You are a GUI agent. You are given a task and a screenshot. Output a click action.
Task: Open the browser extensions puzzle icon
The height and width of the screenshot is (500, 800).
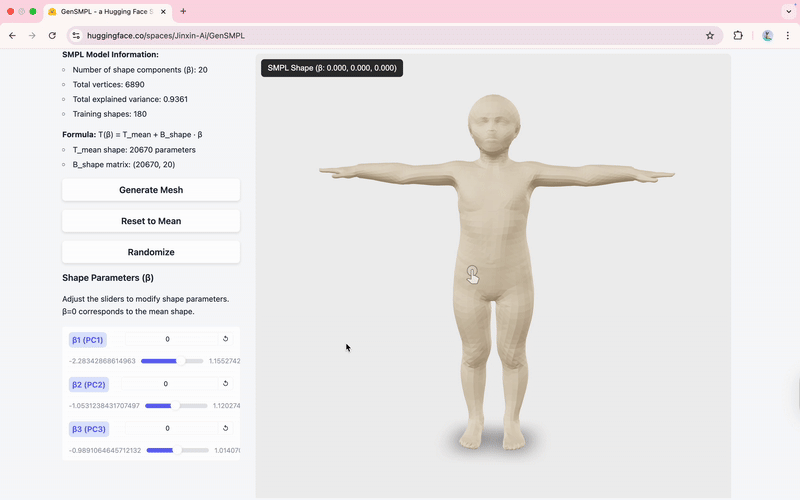point(738,36)
